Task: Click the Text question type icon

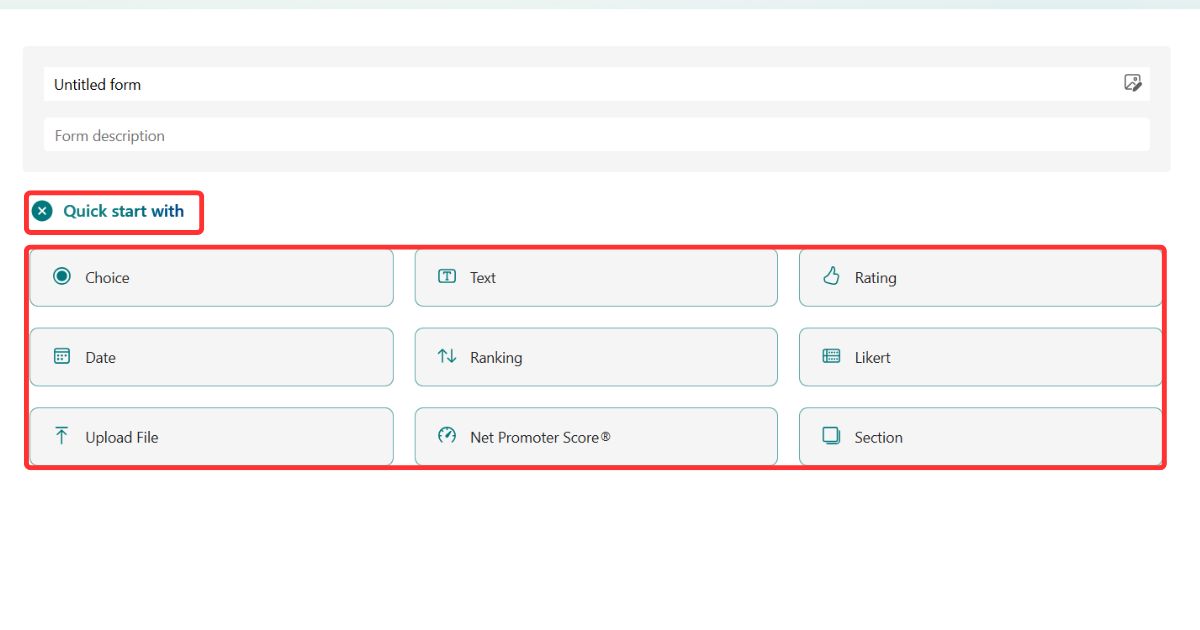Action: click(446, 277)
